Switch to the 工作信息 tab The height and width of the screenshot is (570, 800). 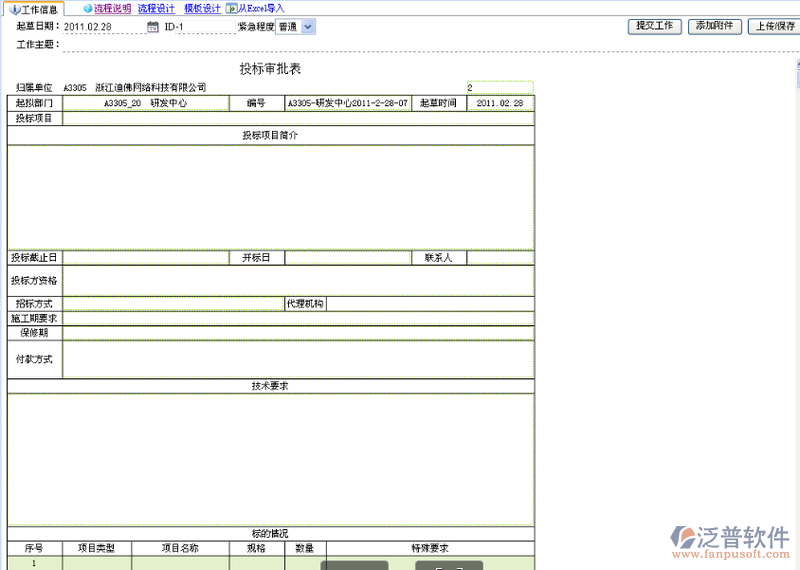[x=38, y=10]
